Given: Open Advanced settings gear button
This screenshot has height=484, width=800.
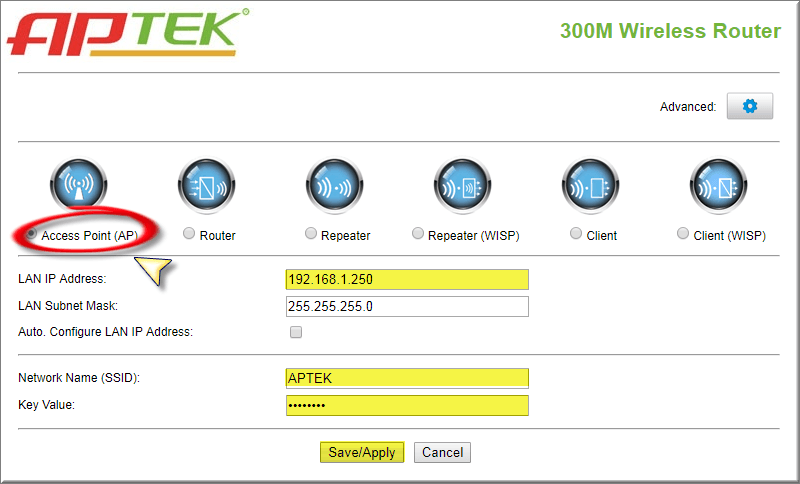Looking at the screenshot, I should tap(749, 107).
